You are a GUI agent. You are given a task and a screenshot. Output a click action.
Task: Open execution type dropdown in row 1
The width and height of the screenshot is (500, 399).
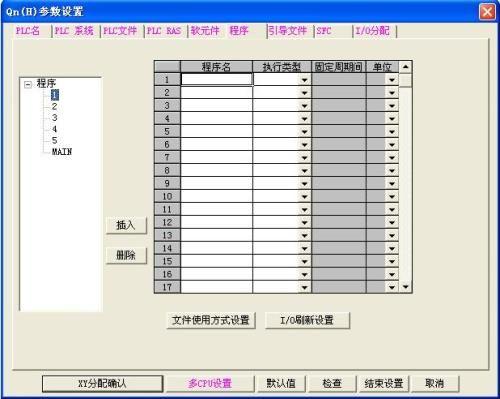point(304,80)
